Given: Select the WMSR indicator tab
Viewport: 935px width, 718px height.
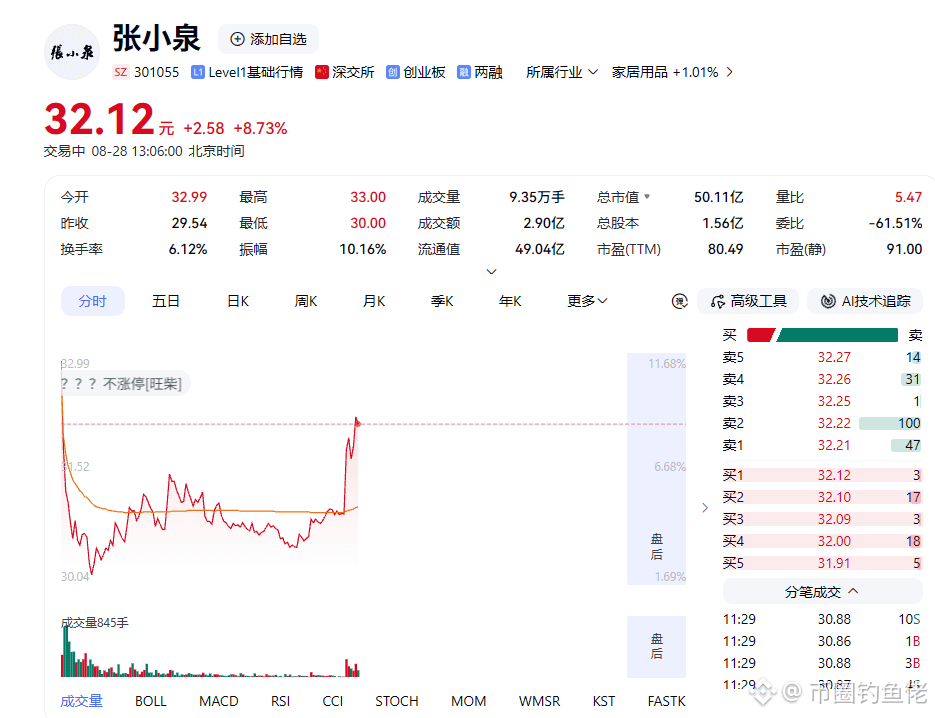Looking at the screenshot, I should pos(539,701).
